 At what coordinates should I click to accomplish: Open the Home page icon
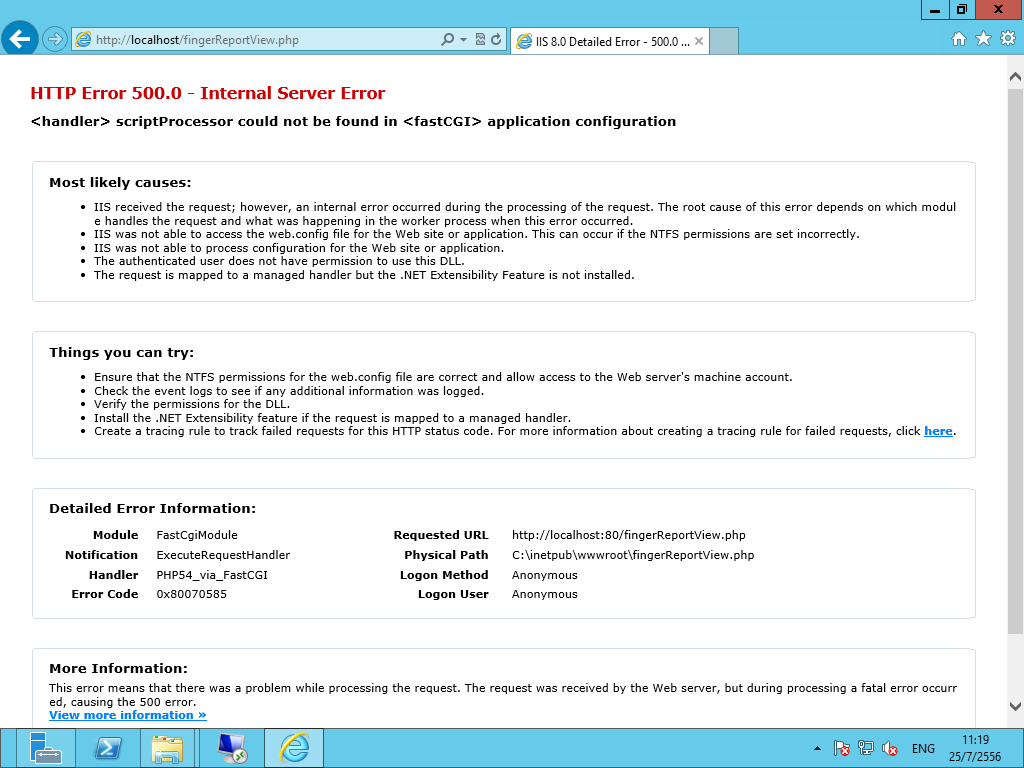click(x=959, y=39)
